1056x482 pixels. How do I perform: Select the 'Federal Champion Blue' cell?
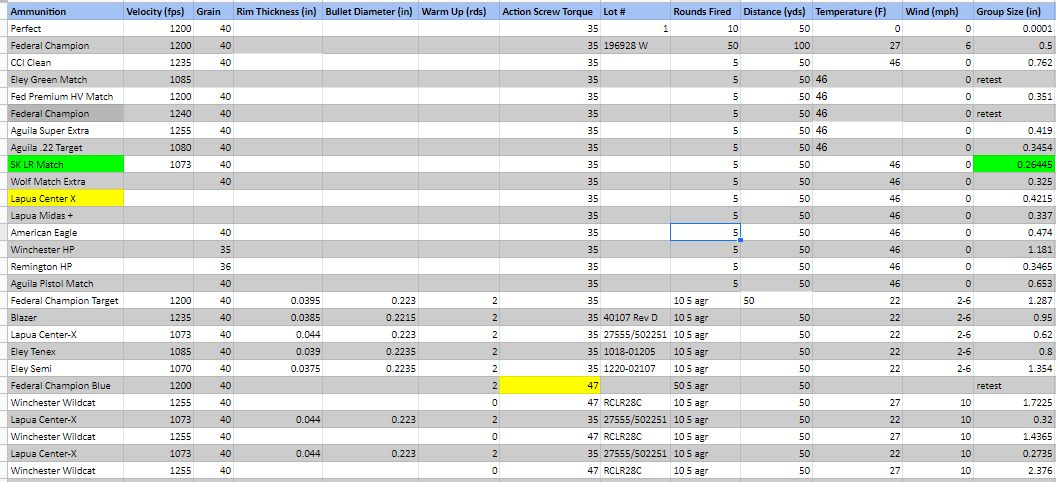[x=67, y=386]
